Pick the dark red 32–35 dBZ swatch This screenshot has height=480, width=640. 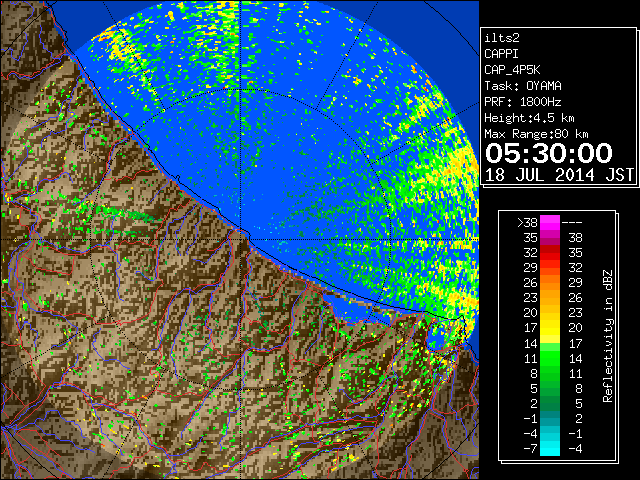(x=550, y=253)
